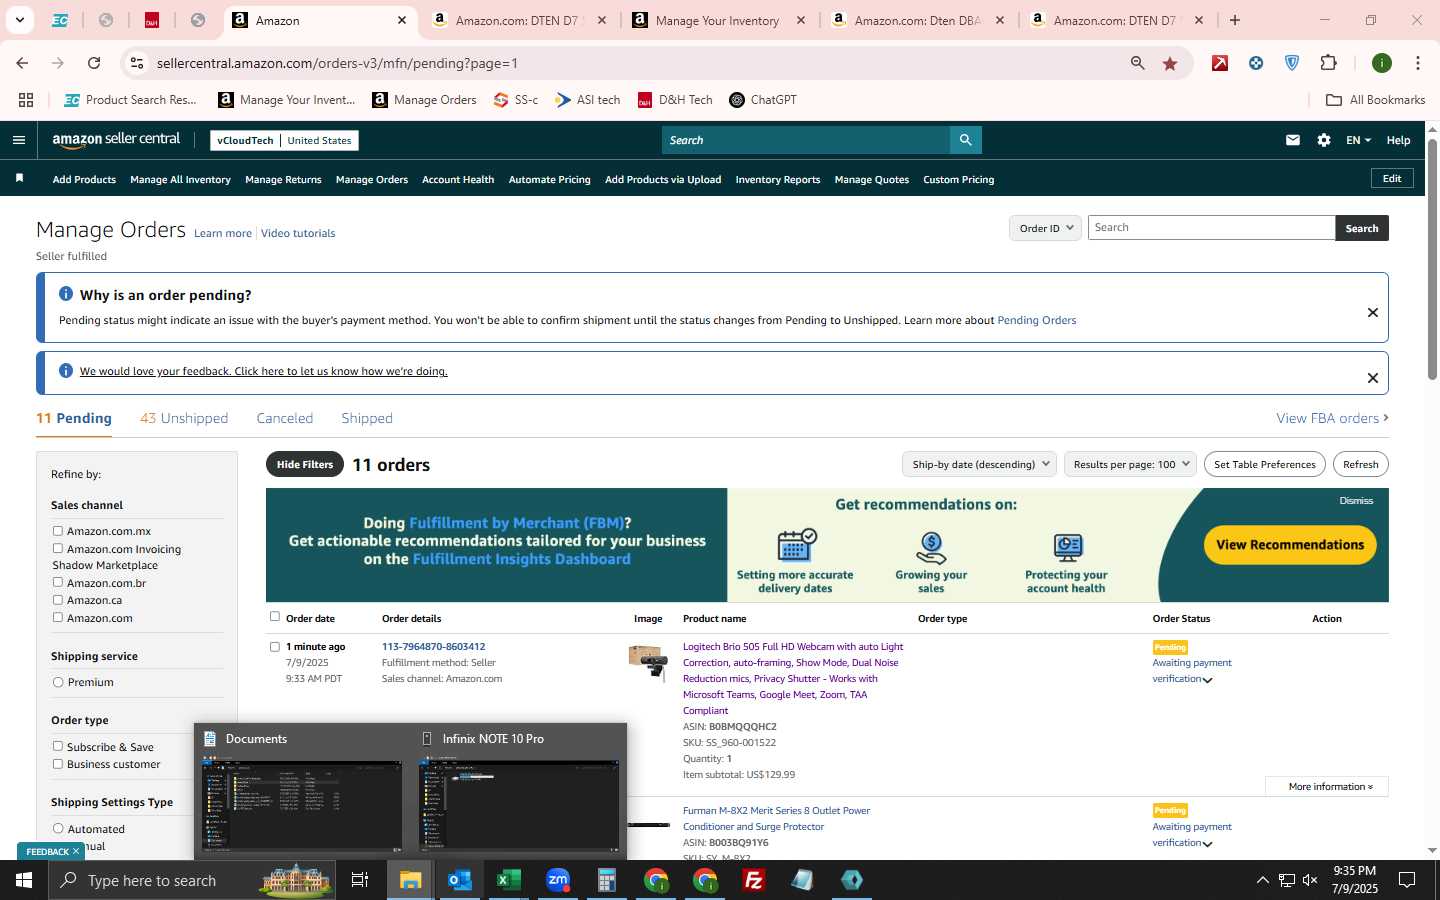Open the tab search dropdown arrow
Viewport: 1440px width, 900px height.
coord(19,20)
